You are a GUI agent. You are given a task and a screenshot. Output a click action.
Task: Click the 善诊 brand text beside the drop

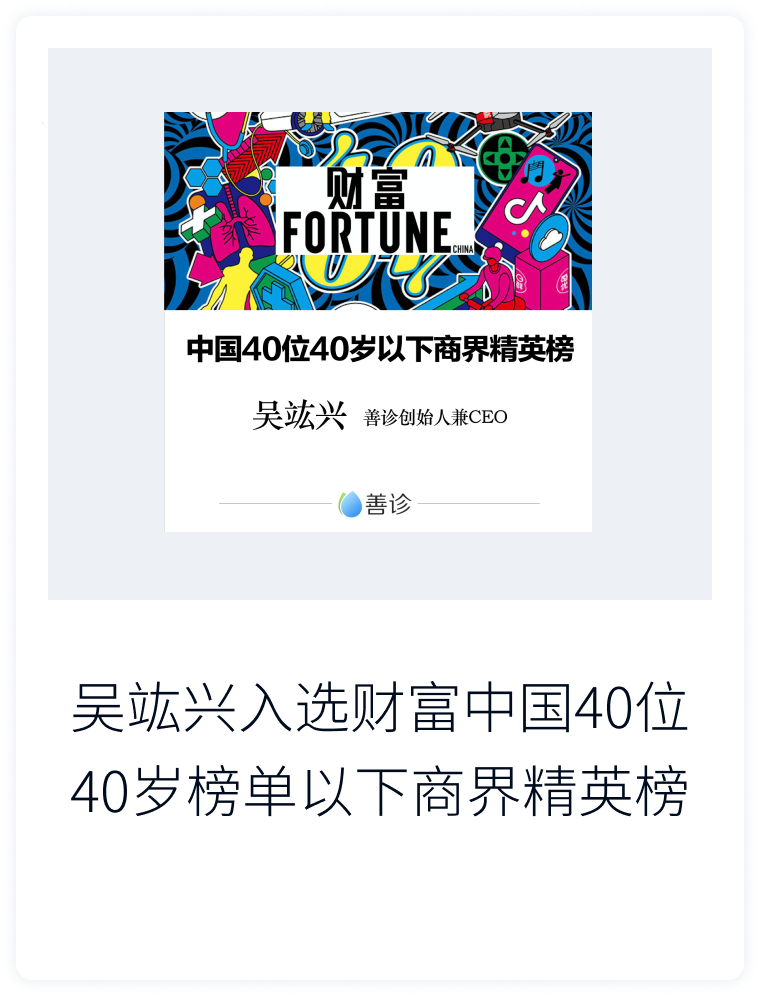pos(388,504)
